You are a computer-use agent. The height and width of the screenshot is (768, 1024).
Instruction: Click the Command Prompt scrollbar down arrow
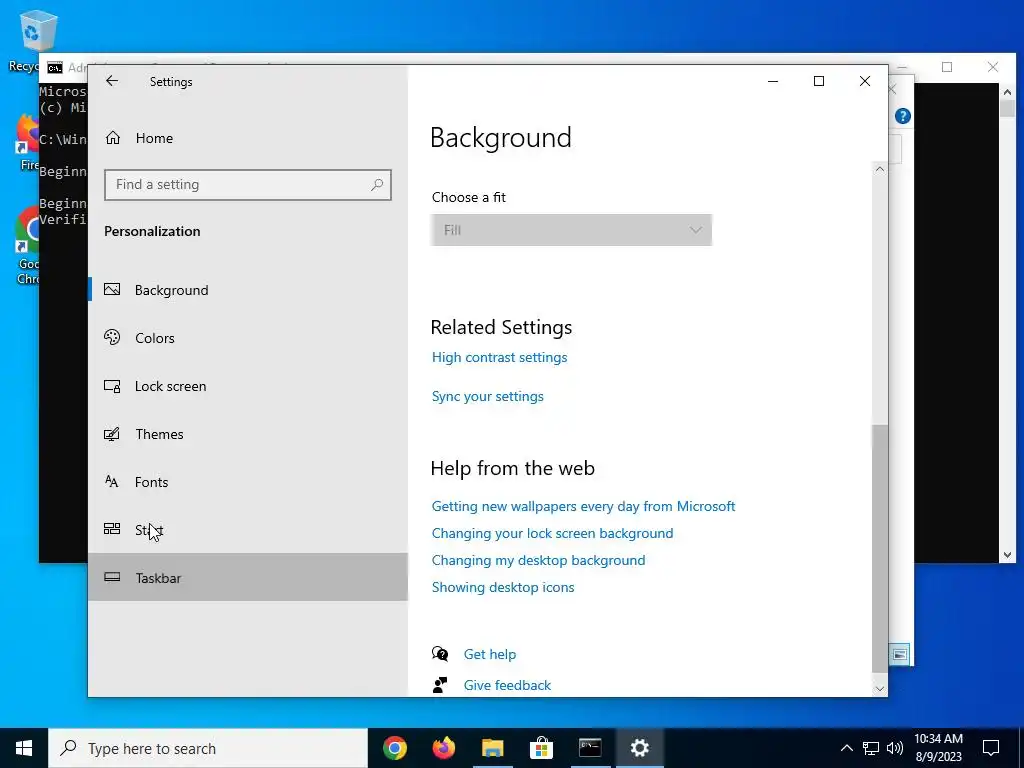click(x=1007, y=555)
